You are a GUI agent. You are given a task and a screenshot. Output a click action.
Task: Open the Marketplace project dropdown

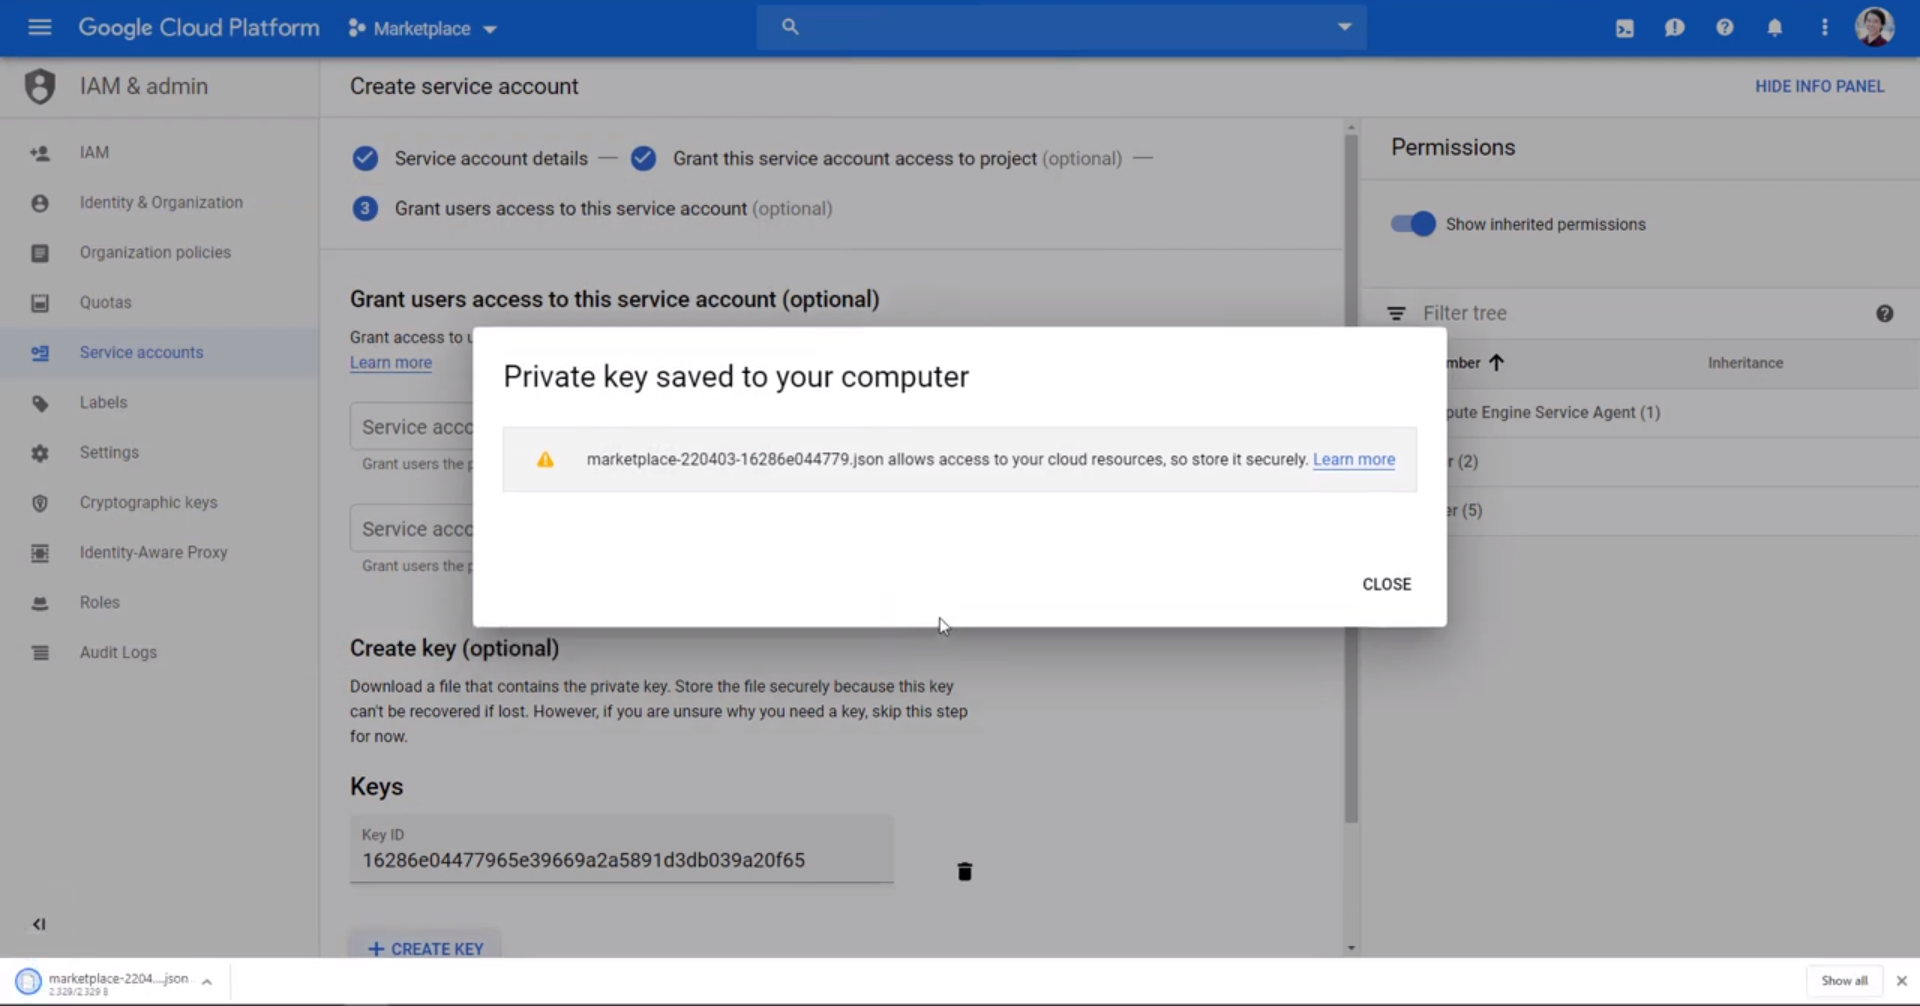[422, 29]
